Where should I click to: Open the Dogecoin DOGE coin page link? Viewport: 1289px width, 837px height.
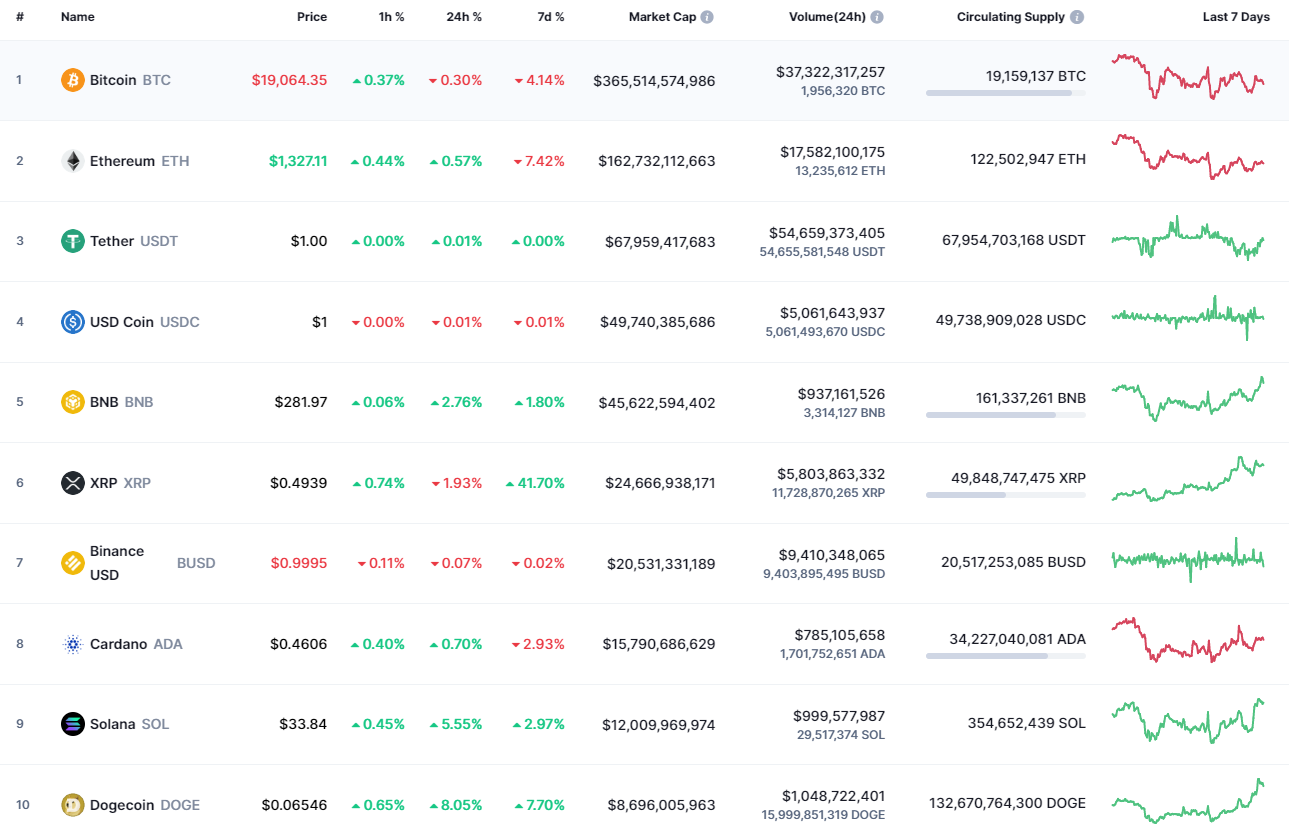(130, 805)
